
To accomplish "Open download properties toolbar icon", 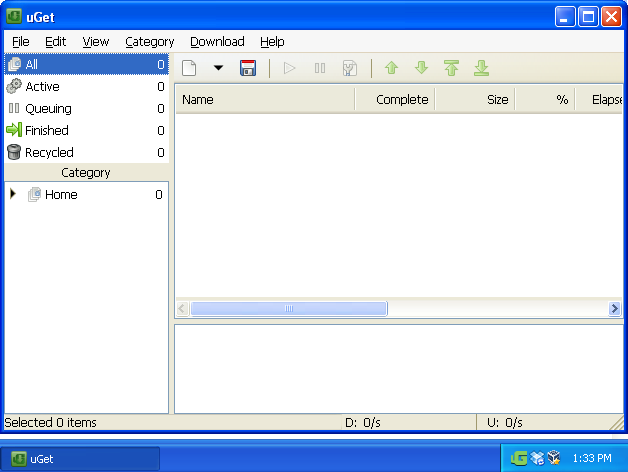I will [350, 68].
